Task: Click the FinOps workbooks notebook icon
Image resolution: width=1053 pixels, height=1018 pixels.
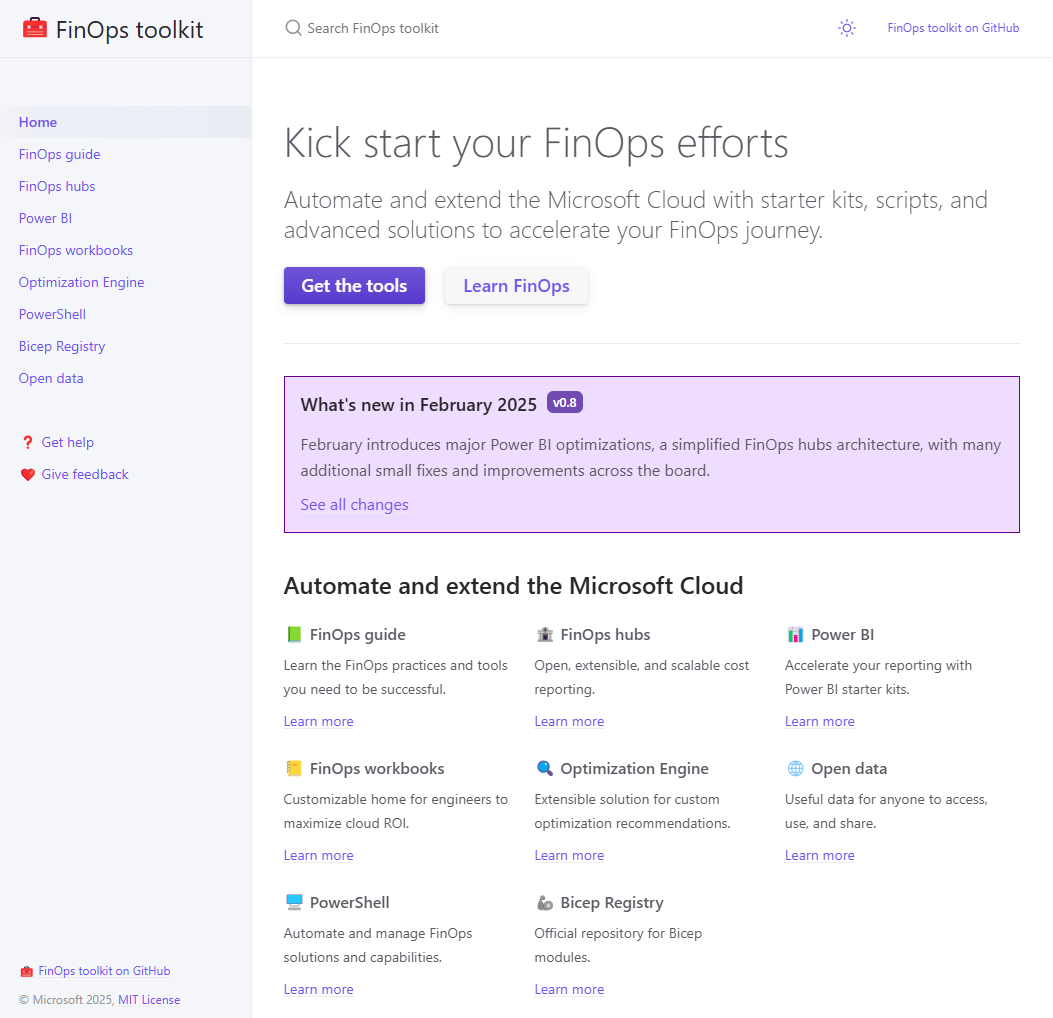Action: coord(294,769)
